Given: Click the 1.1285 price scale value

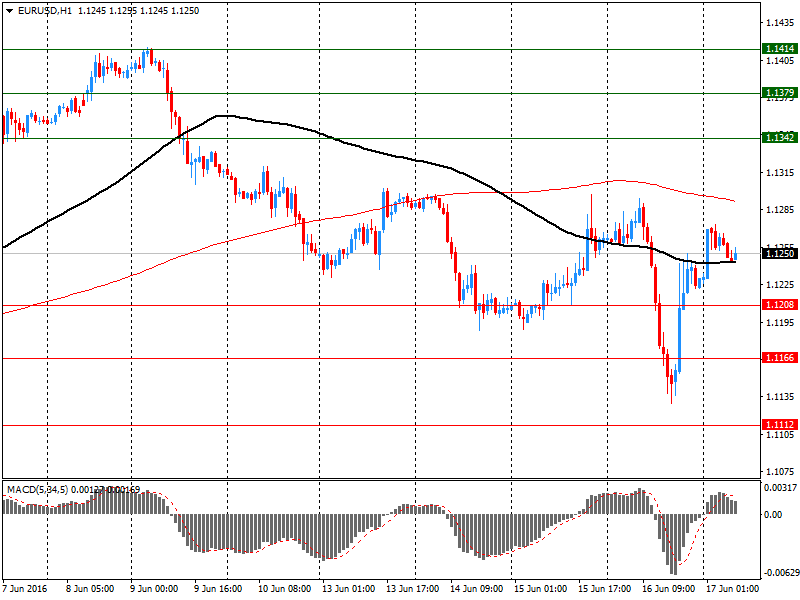Looking at the screenshot, I should pyautogui.click(x=780, y=210).
